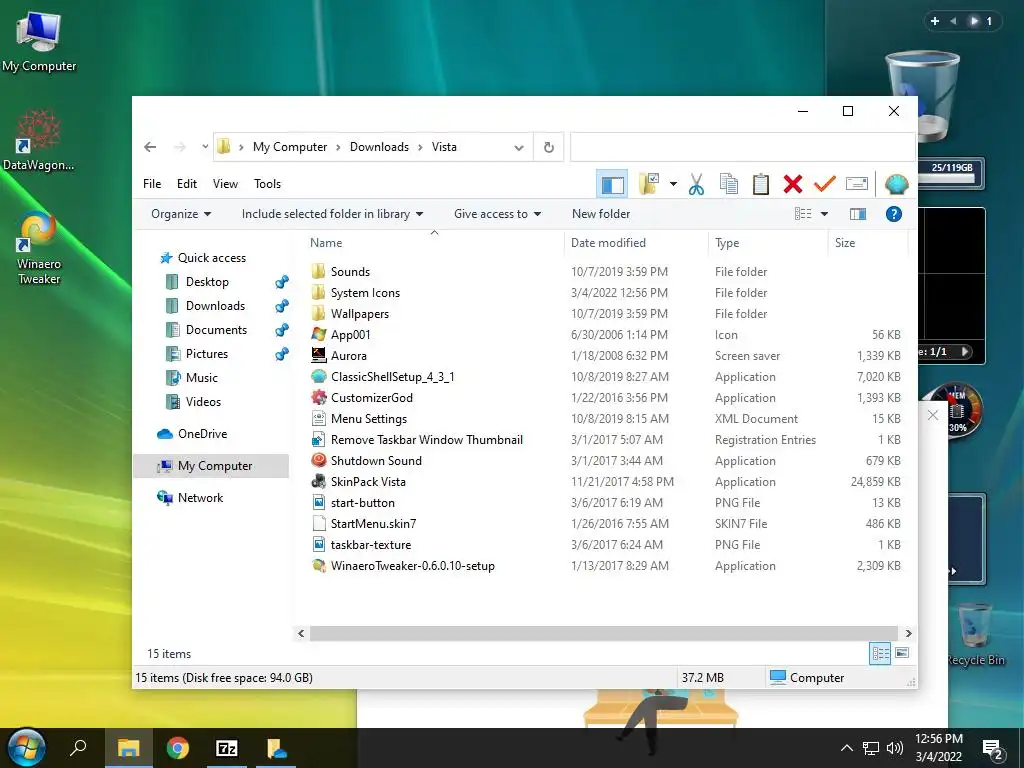
Task: Open the Tools menu
Action: point(267,184)
